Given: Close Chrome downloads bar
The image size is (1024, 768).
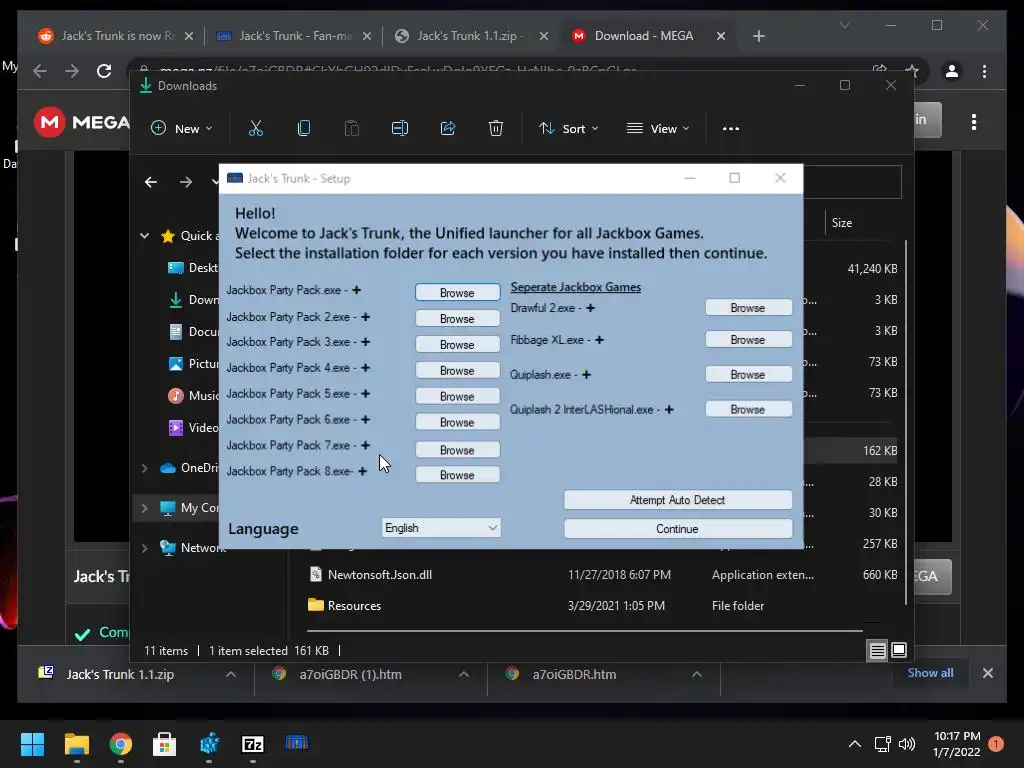Looking at the screenshot, I should pos(987,673).
